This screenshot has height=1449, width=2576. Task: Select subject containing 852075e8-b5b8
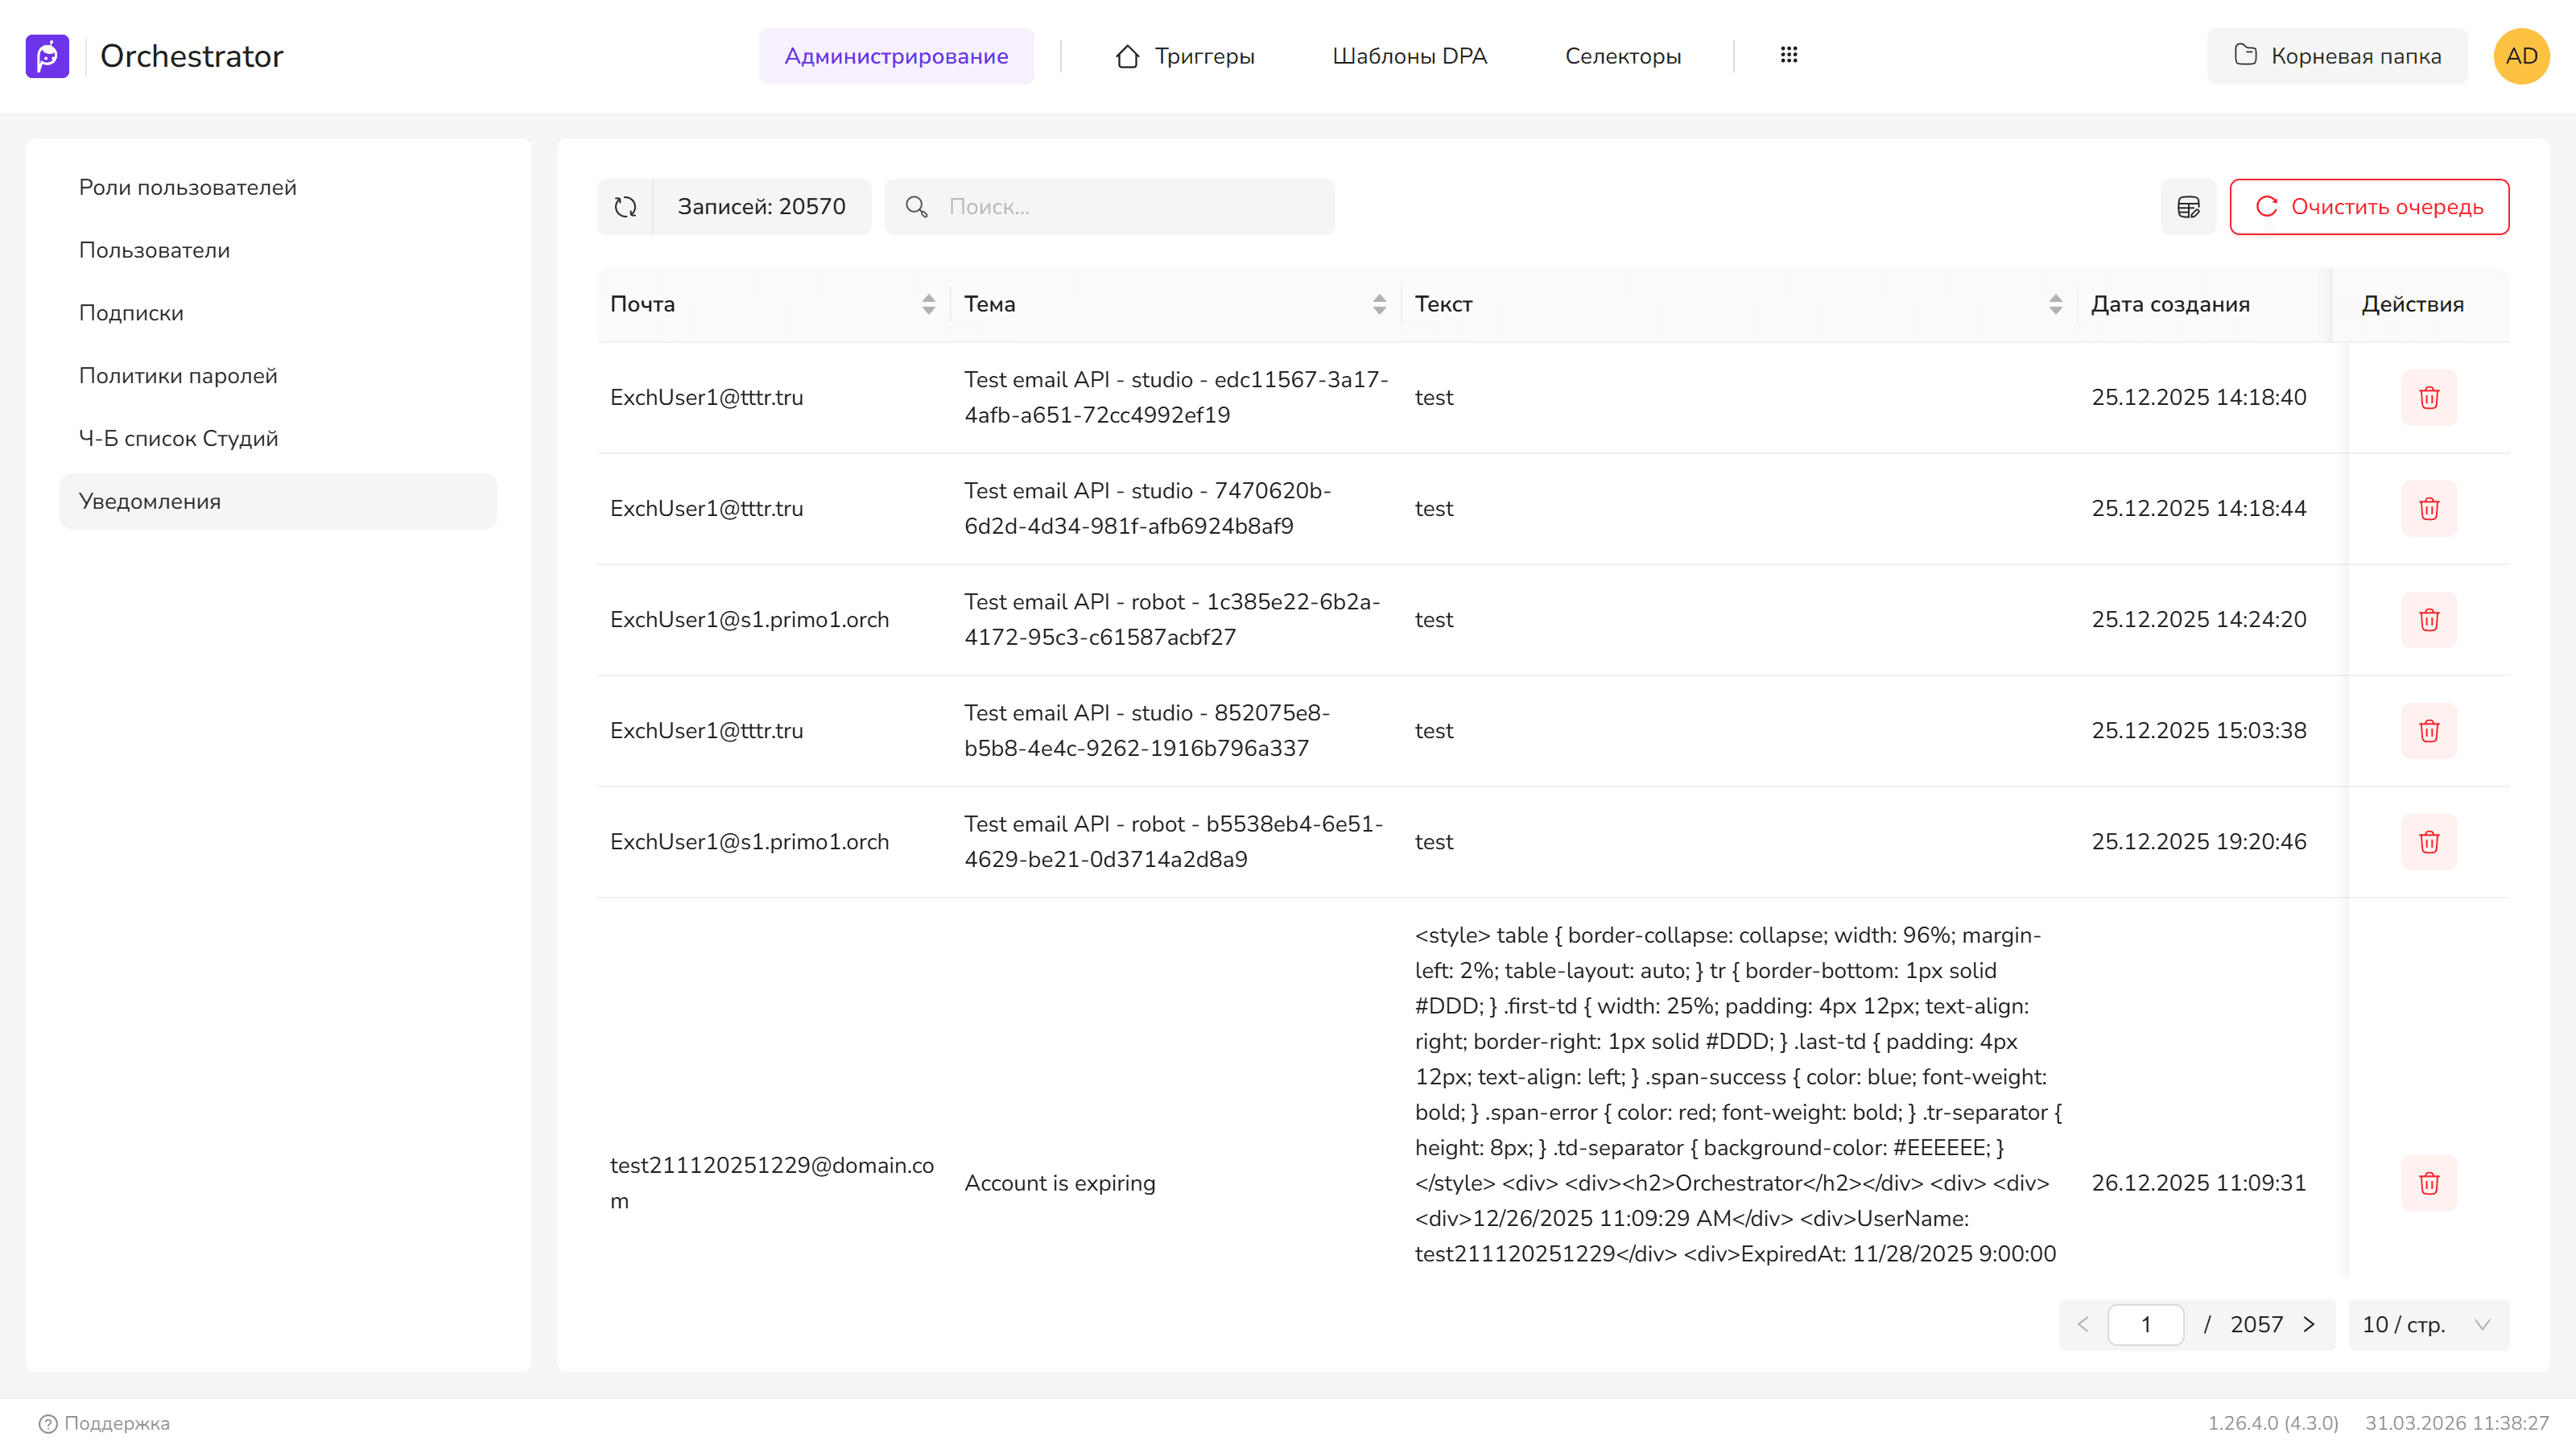click(1146, 731)
